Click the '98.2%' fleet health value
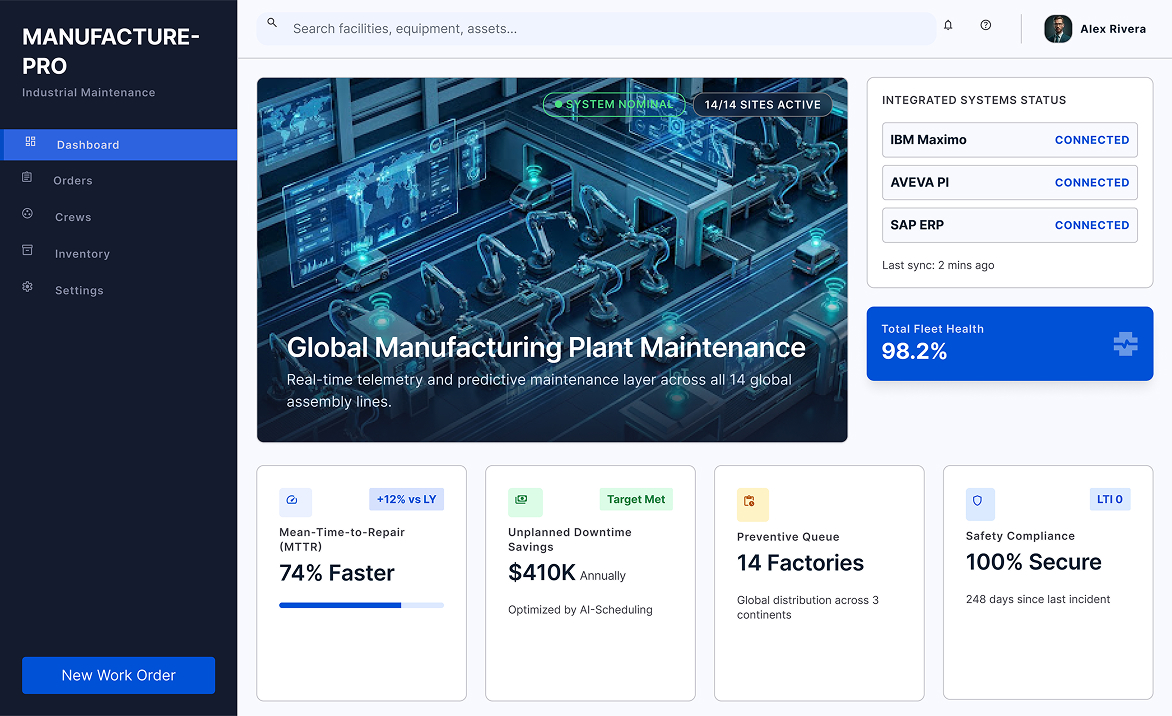The height and width of the screenshot is (716, 1172). point(914,351)
